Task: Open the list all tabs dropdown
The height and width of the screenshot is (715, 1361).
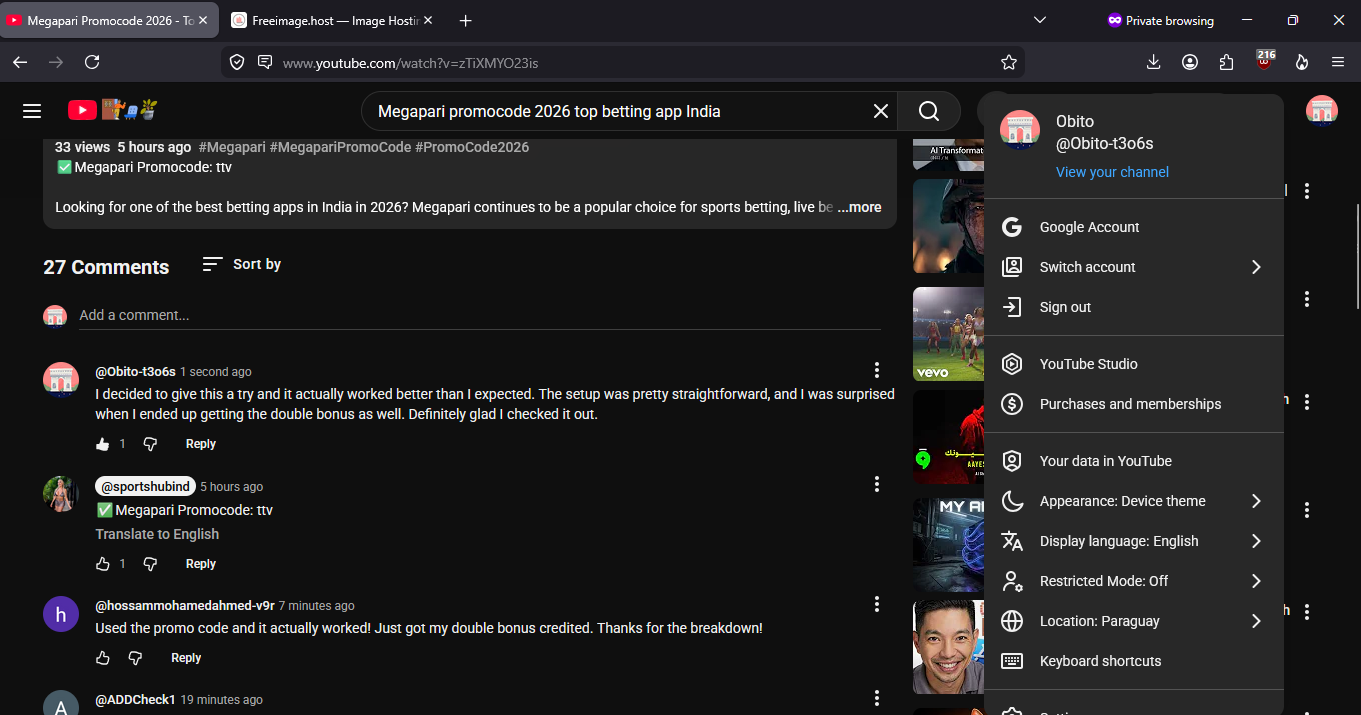Action: tap(1040, 20)
